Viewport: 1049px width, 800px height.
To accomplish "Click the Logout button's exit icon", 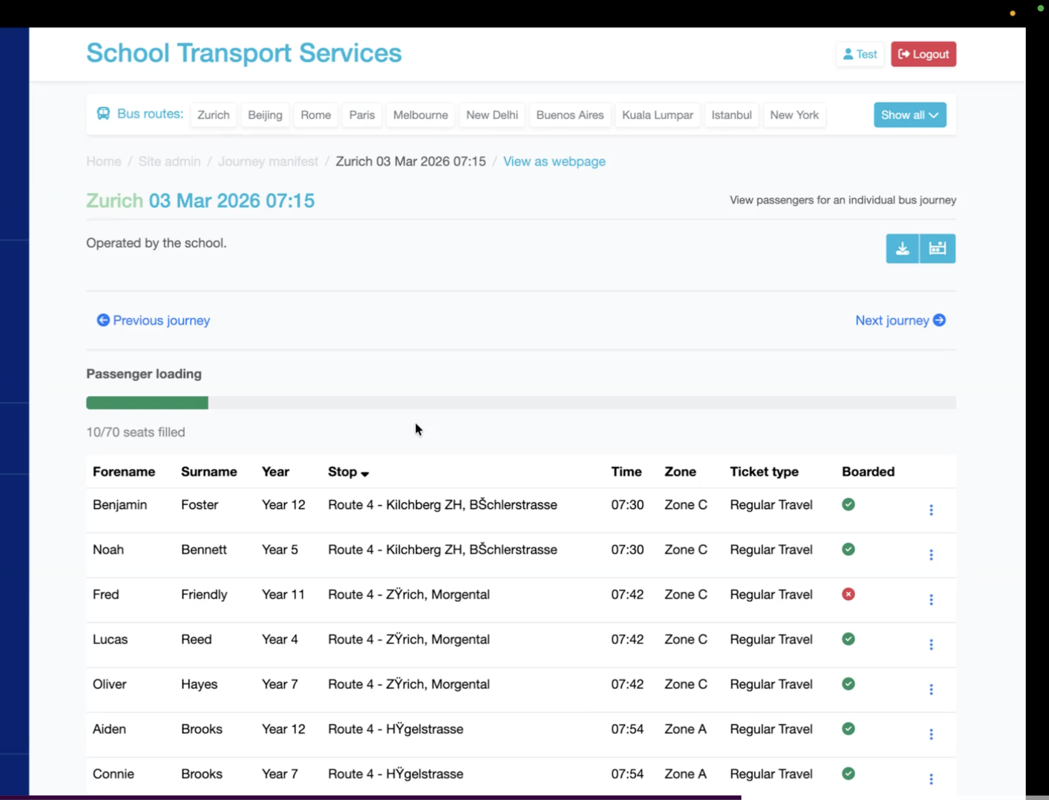I will tap(905, 54).
